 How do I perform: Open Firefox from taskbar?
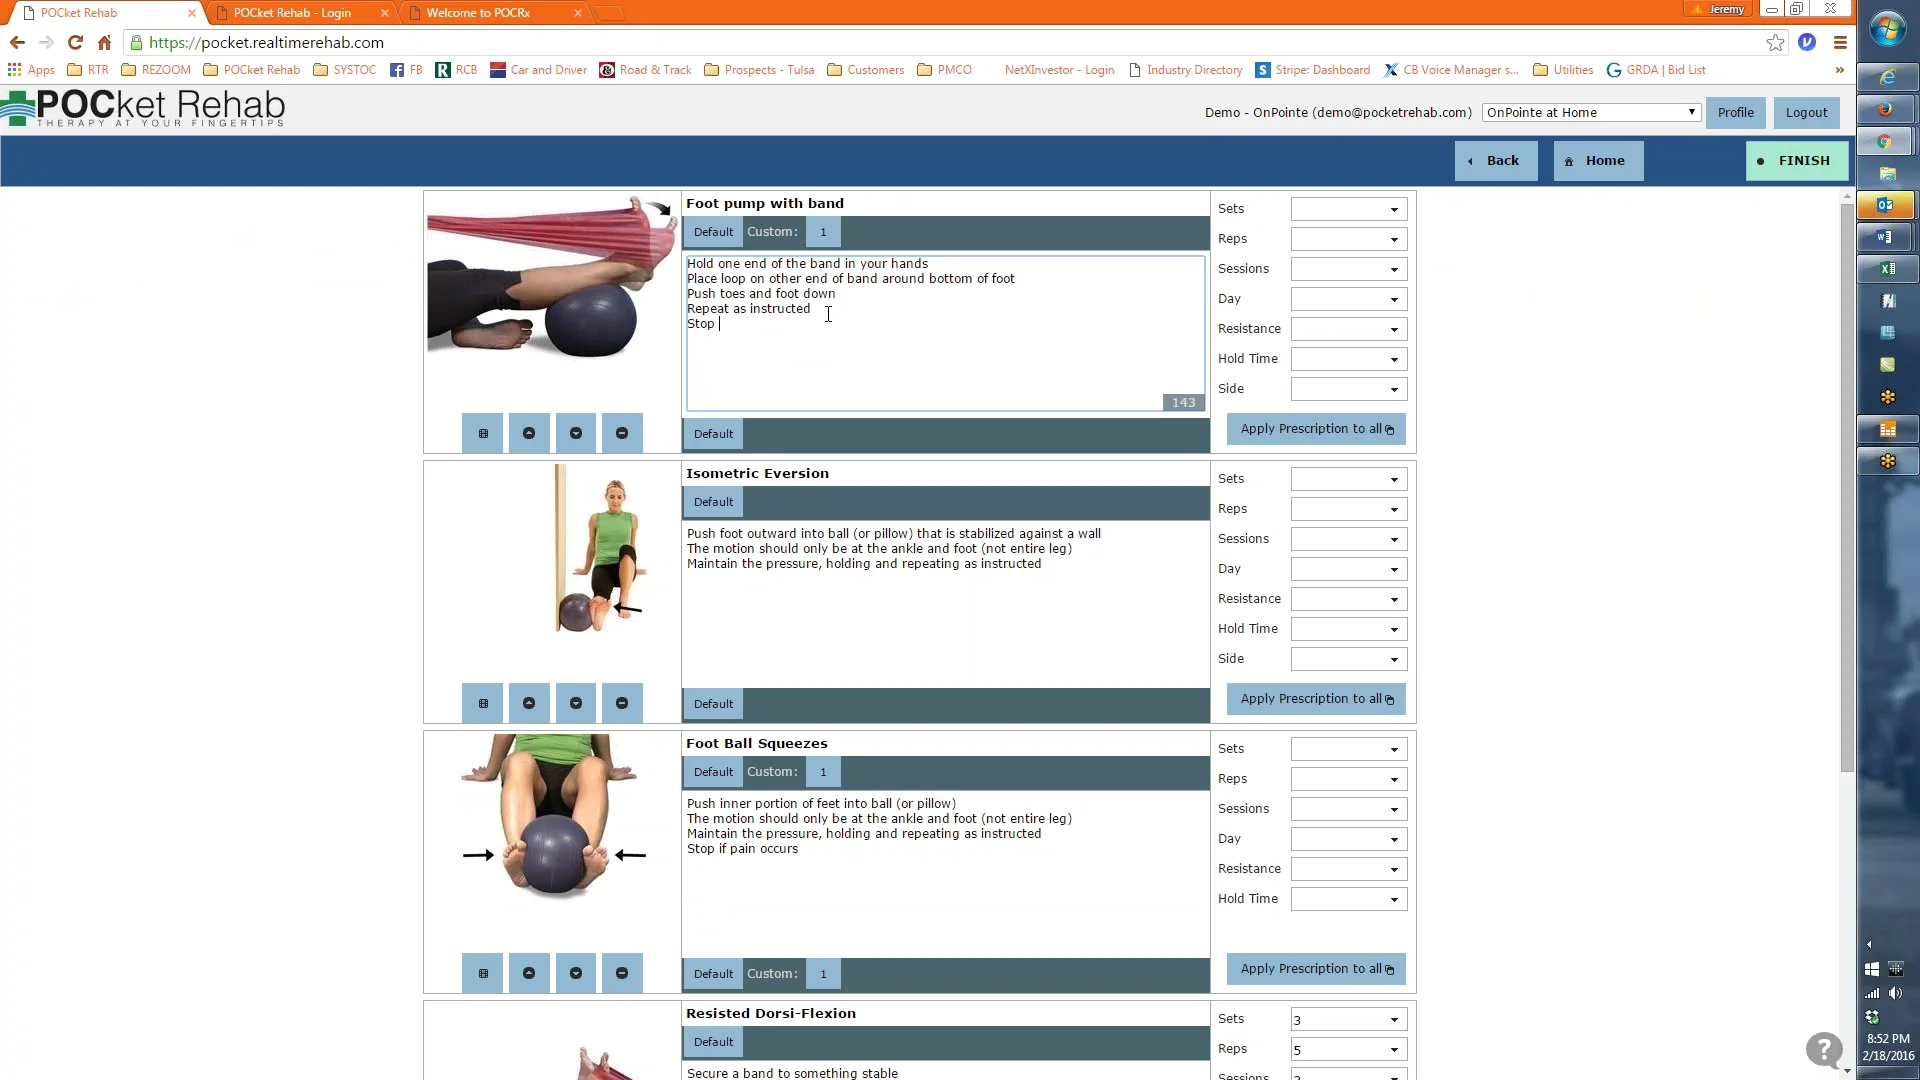click(x=1887, y=109)
